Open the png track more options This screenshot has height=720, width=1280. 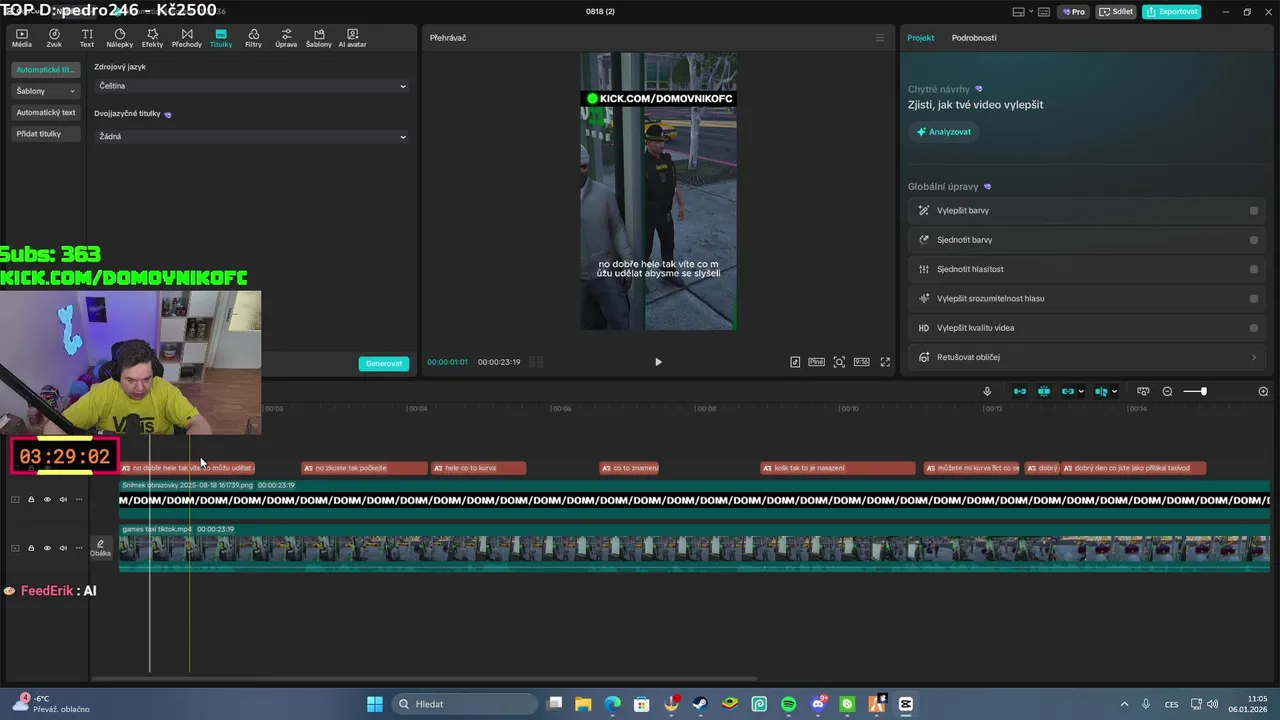[x=79, y=499]
